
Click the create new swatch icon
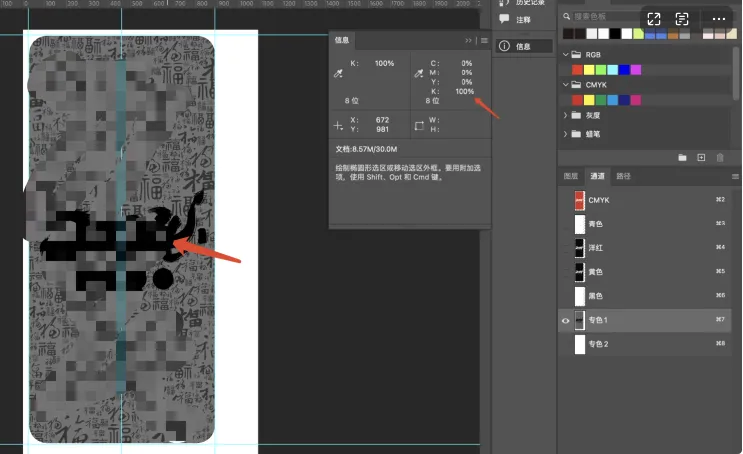pyautogui.click(x=701, y=158)
